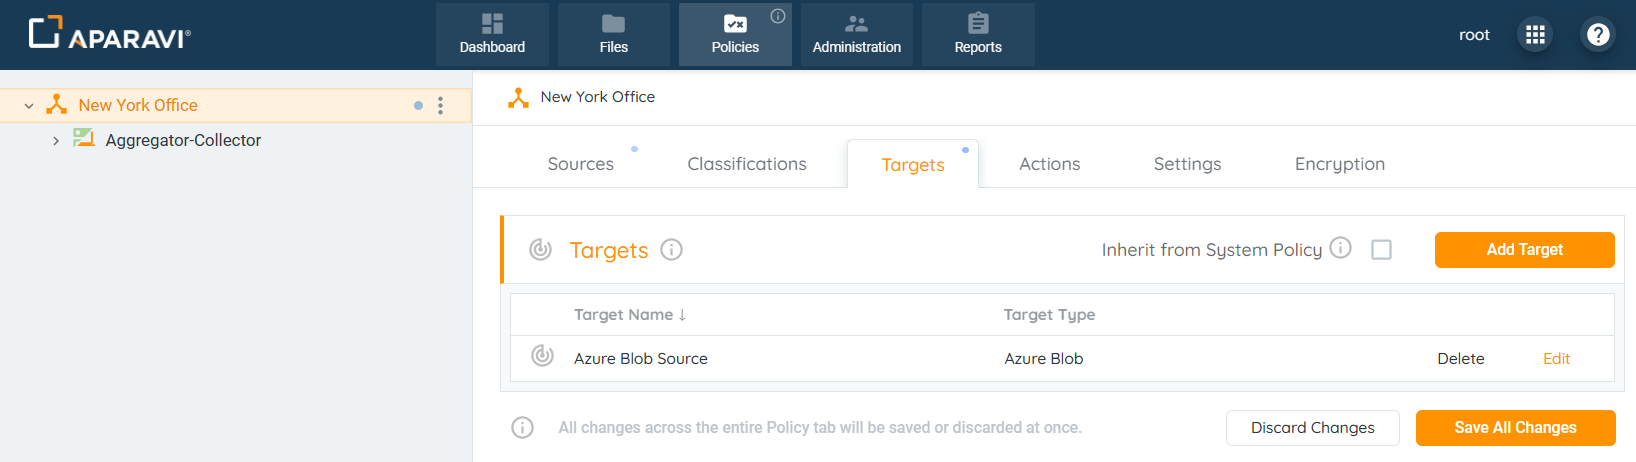1636x462 pixels.
Task: Click Edit link for Azure Blob Source
Action: (1556, 359)
